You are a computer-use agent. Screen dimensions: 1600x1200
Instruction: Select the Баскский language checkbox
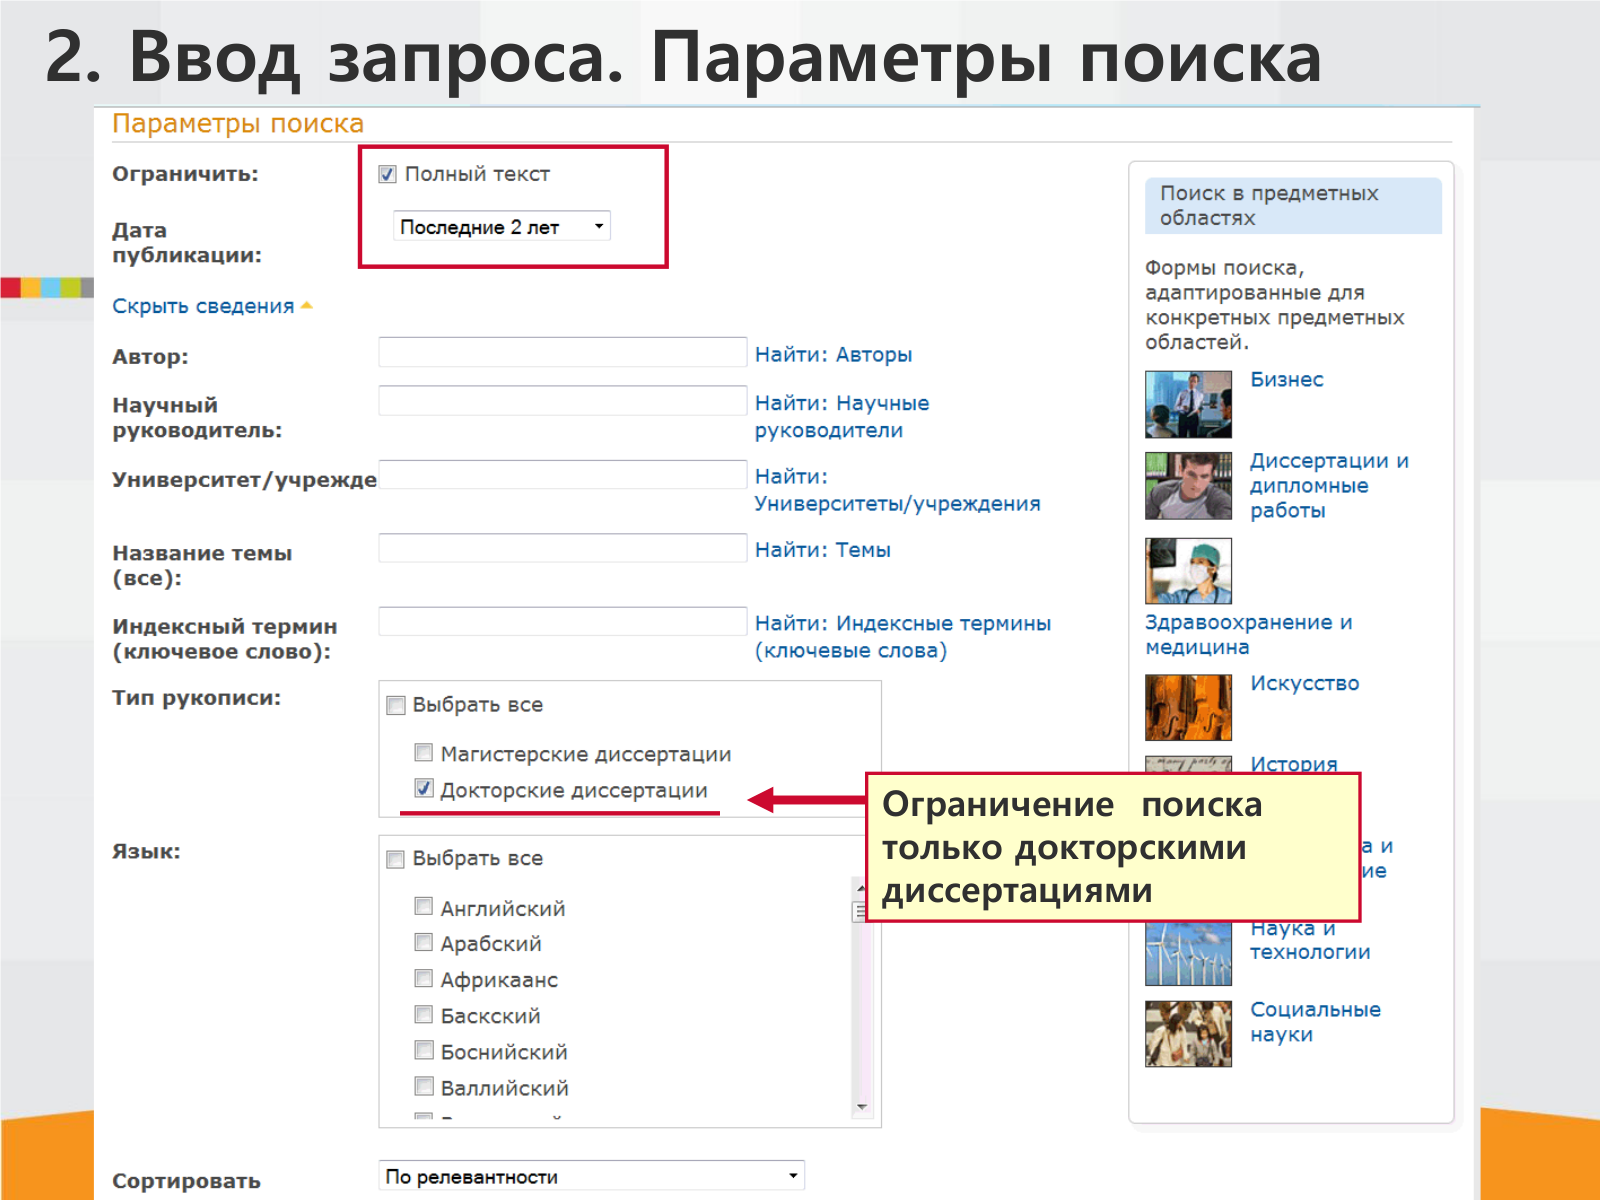(424, 1014)
